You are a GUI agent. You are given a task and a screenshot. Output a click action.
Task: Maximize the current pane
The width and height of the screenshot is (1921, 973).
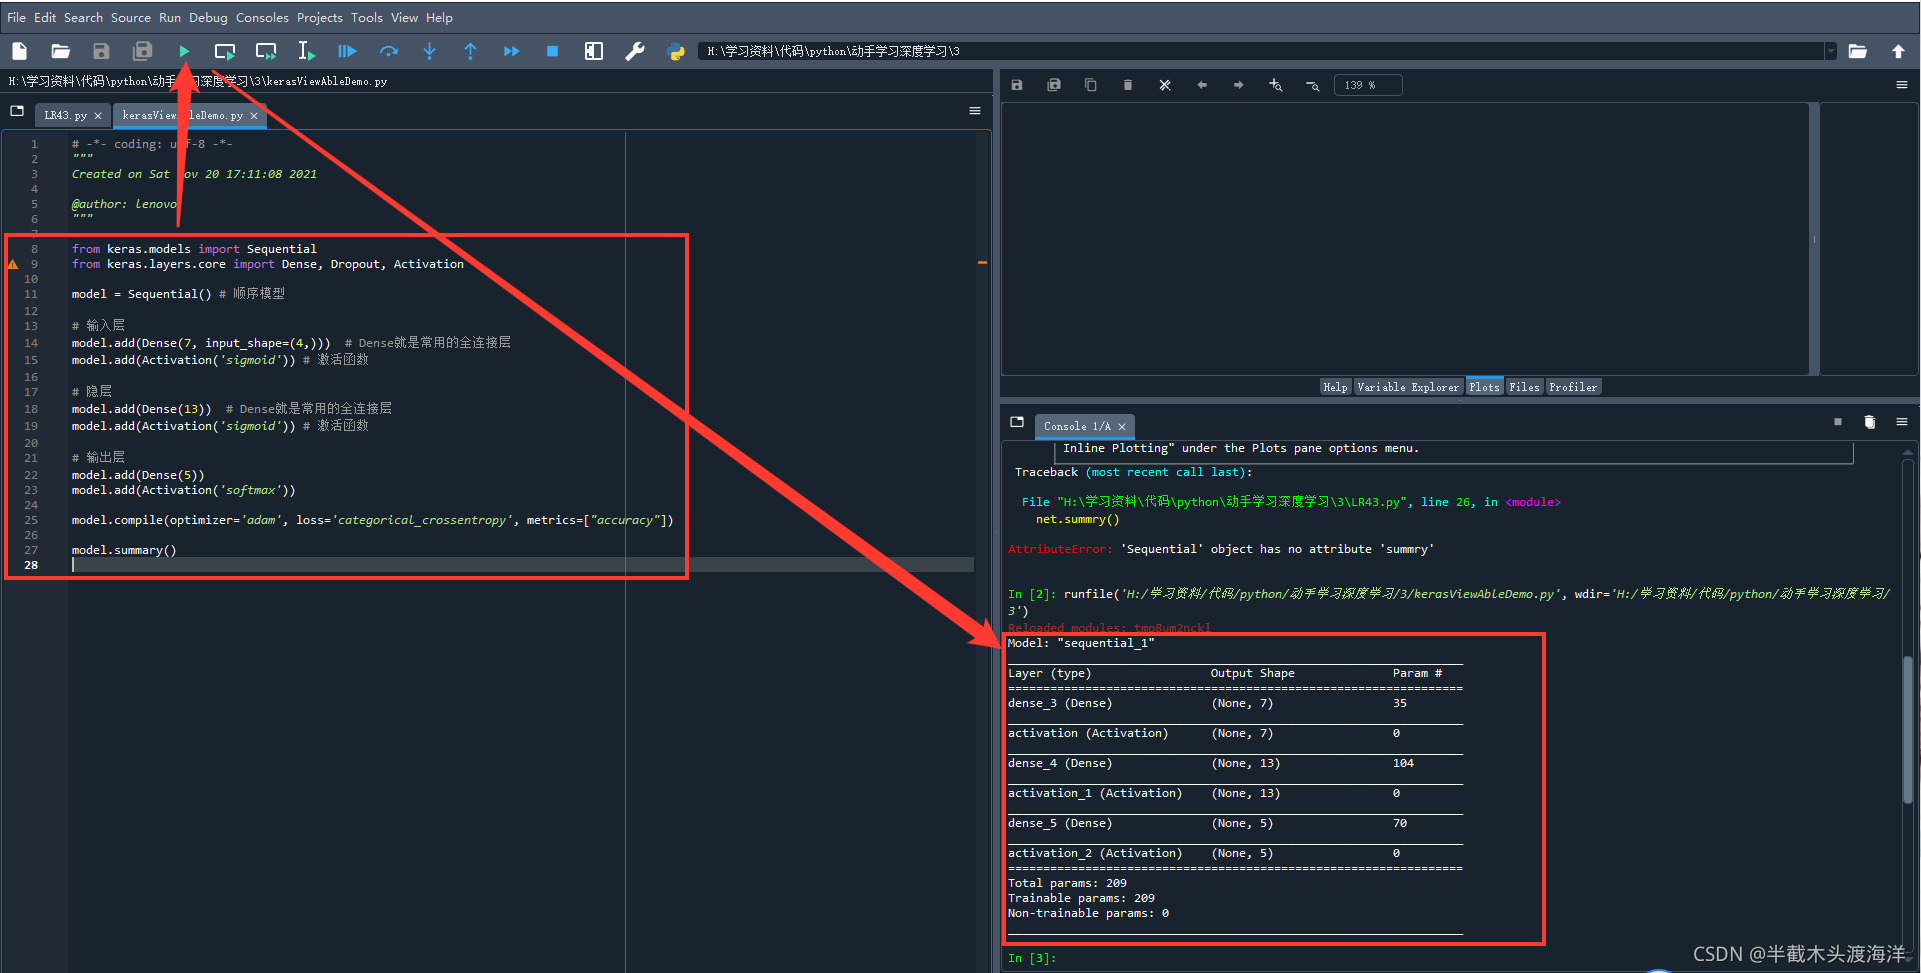point(594,51)
